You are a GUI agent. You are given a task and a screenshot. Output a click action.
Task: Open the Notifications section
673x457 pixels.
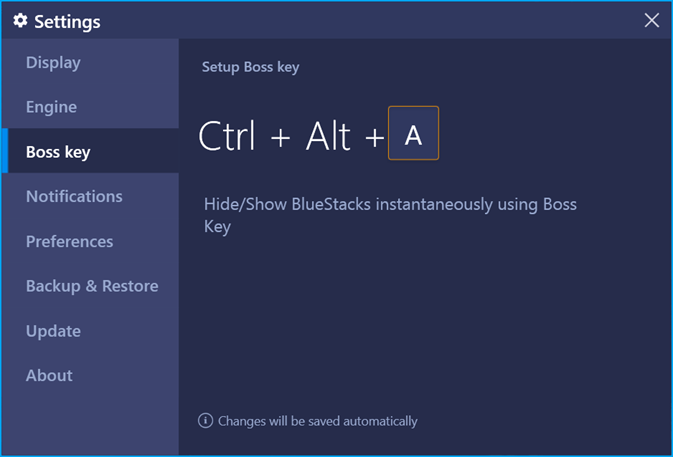90,196
